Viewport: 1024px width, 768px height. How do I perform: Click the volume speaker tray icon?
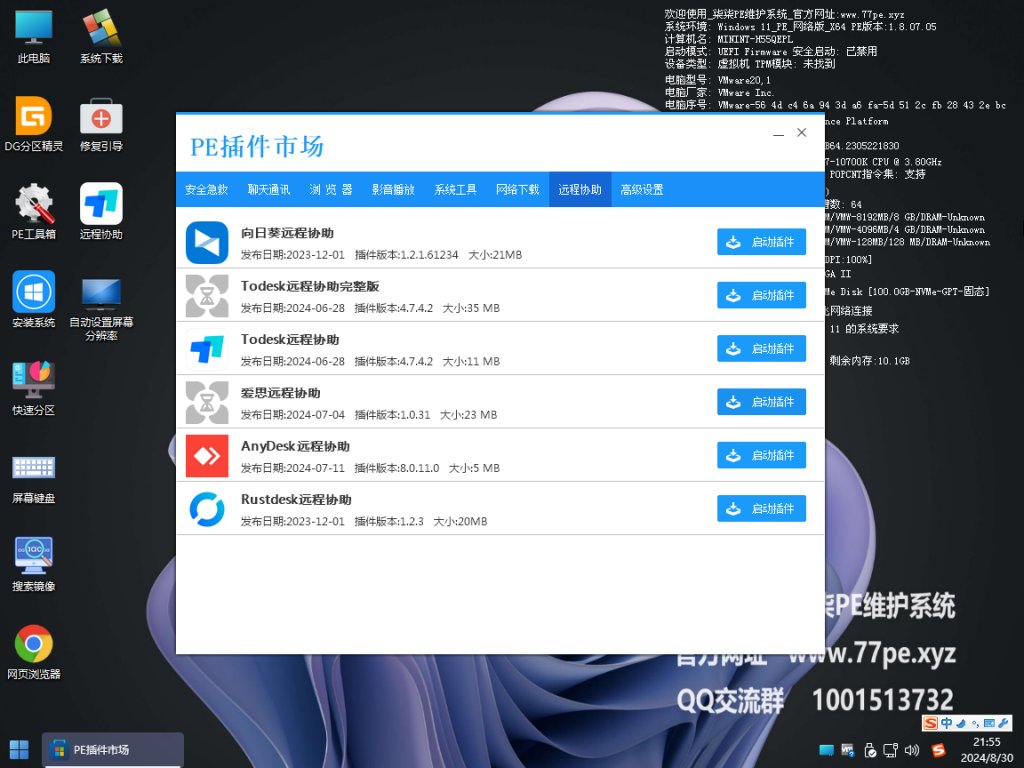coord(912,750)
